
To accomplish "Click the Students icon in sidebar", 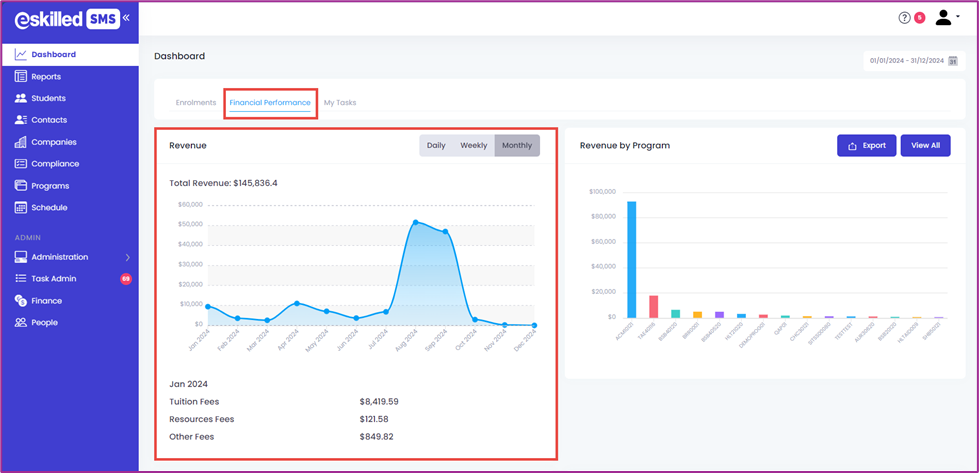I will [21, 98].
